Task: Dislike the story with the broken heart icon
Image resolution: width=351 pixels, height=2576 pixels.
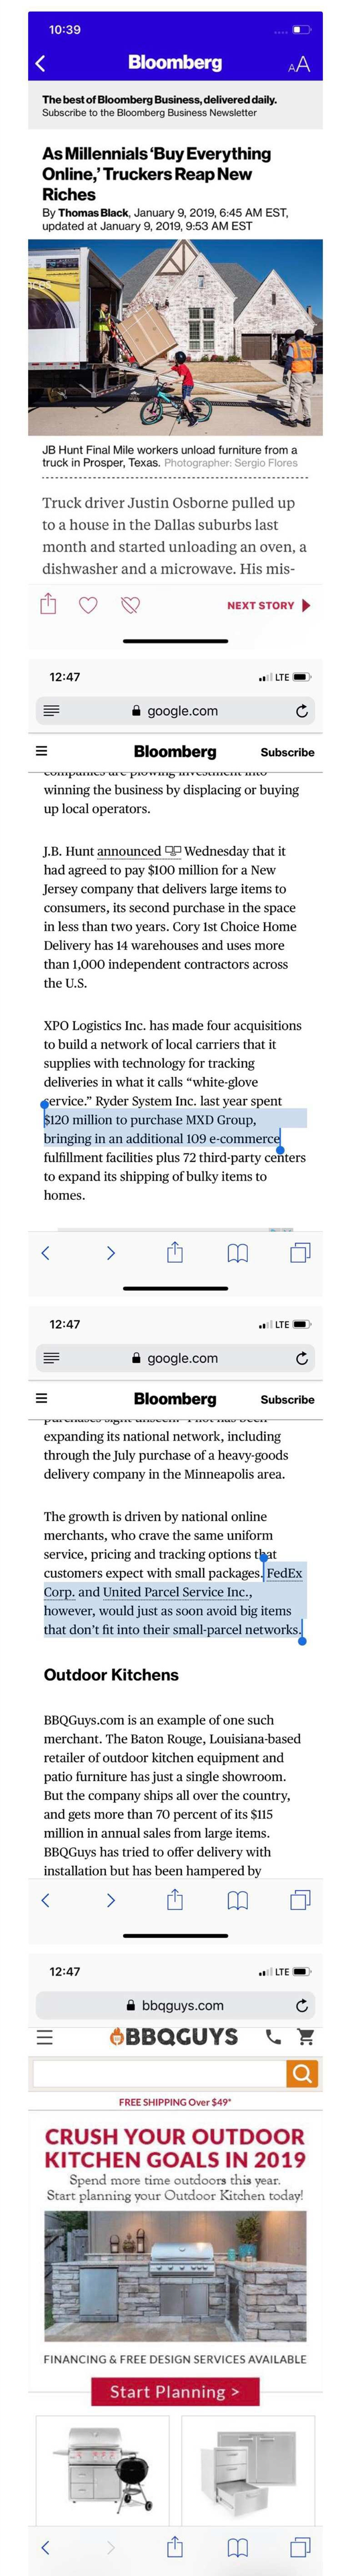Action: 130,604
